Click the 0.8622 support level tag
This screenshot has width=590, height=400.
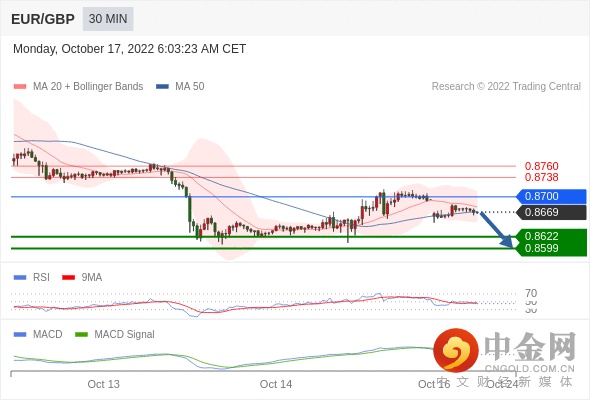(x=551, y=236)
